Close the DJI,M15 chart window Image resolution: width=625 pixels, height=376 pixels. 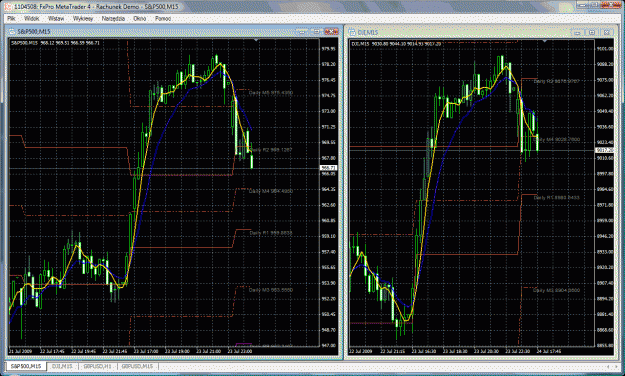(x=607, y=32)
